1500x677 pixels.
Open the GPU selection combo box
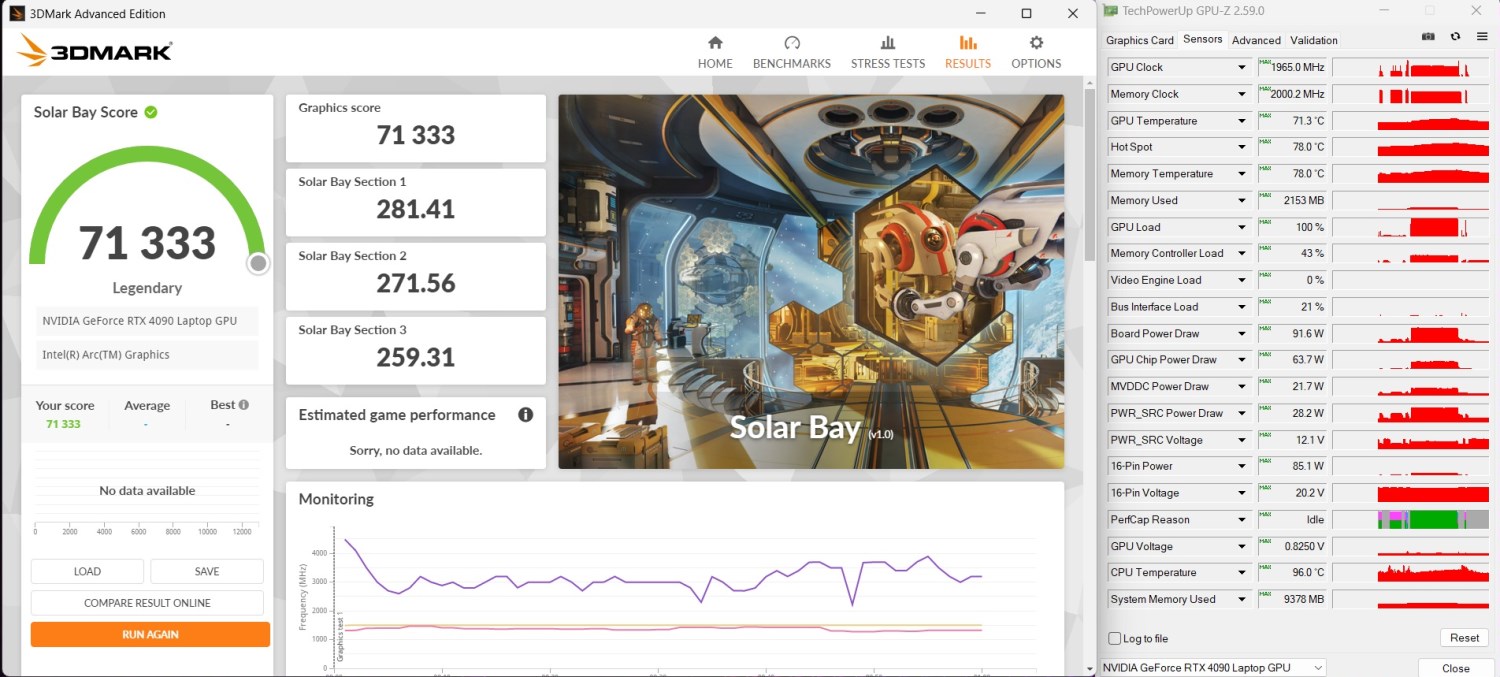[x=1212, y=667]
